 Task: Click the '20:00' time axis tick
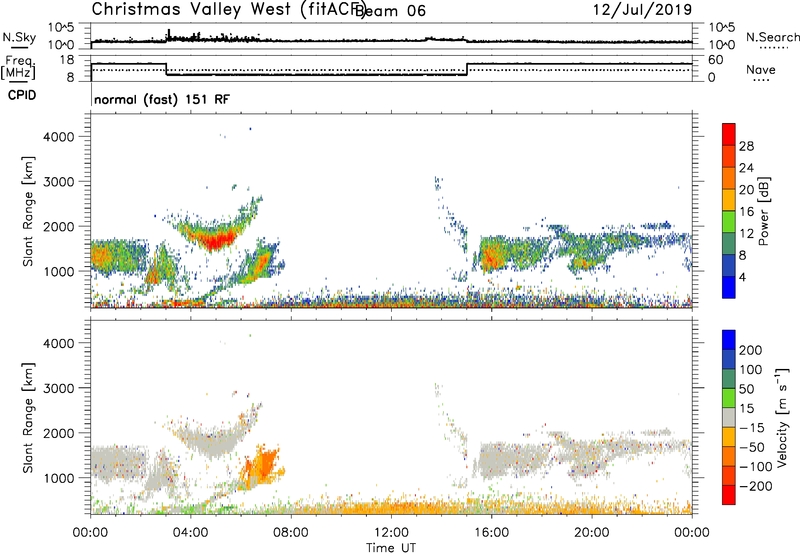click(591, 533)
